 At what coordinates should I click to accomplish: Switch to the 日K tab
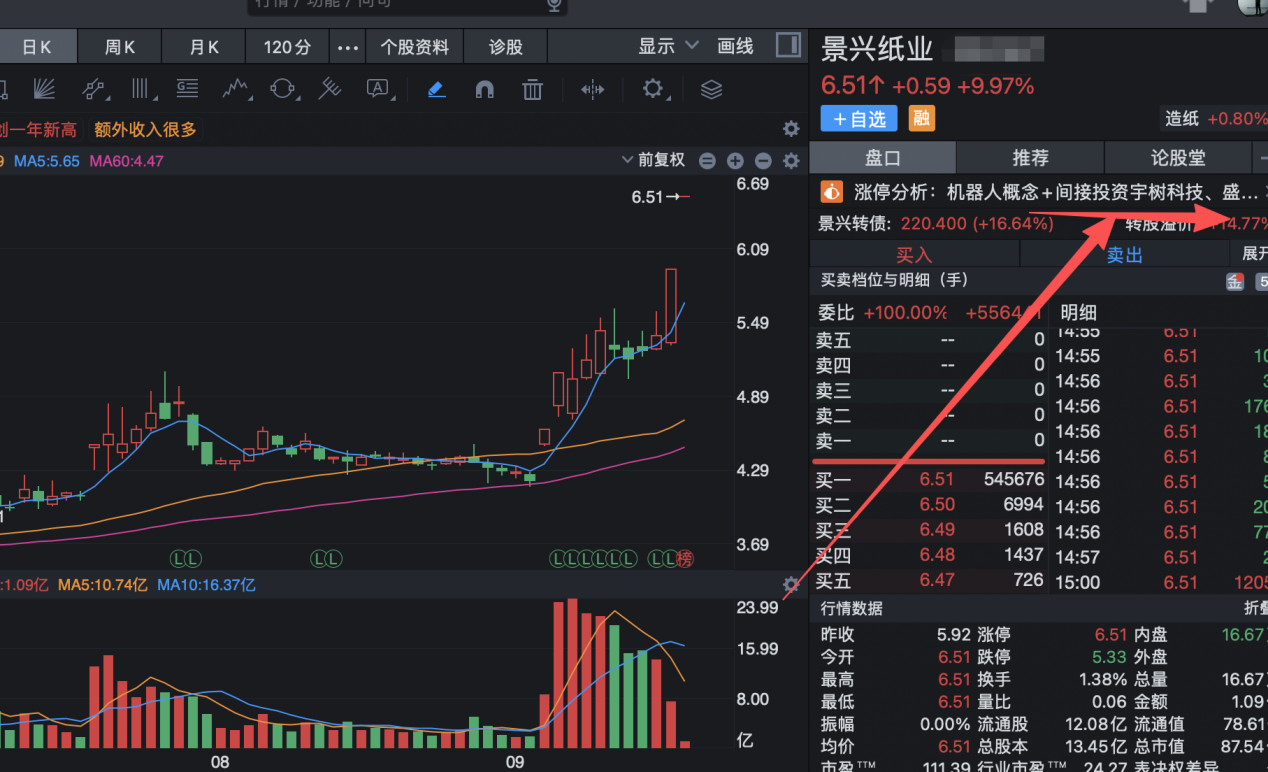(36, 47)
